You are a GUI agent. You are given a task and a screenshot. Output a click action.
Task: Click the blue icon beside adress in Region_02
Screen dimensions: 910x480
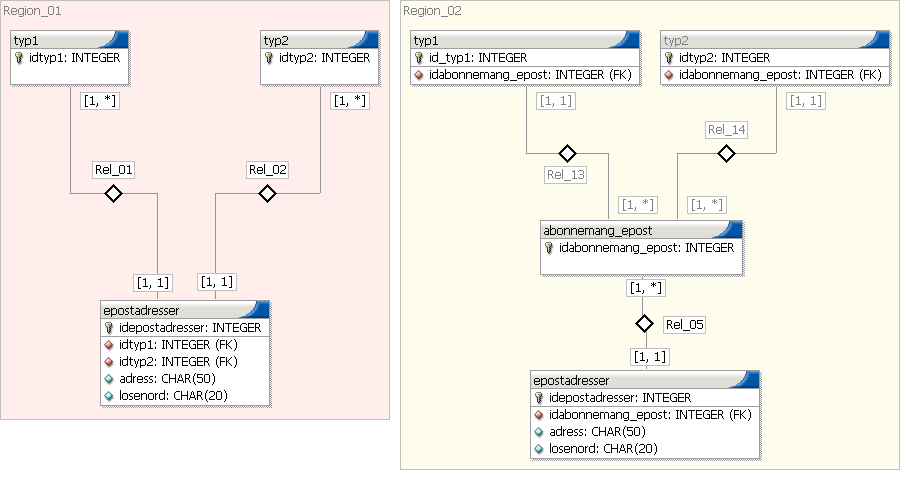[x=539, y=432]
